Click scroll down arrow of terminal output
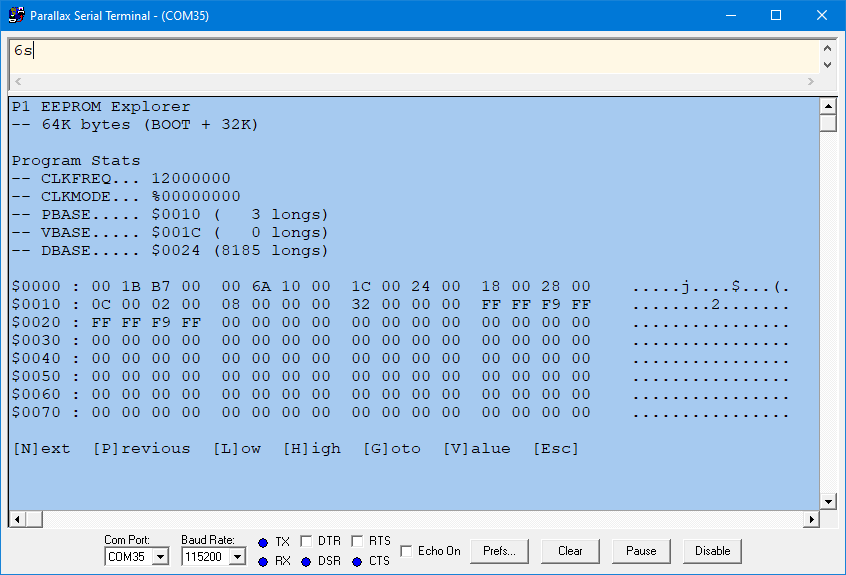This screenshot has width=846, height=575. click(827, 501)
